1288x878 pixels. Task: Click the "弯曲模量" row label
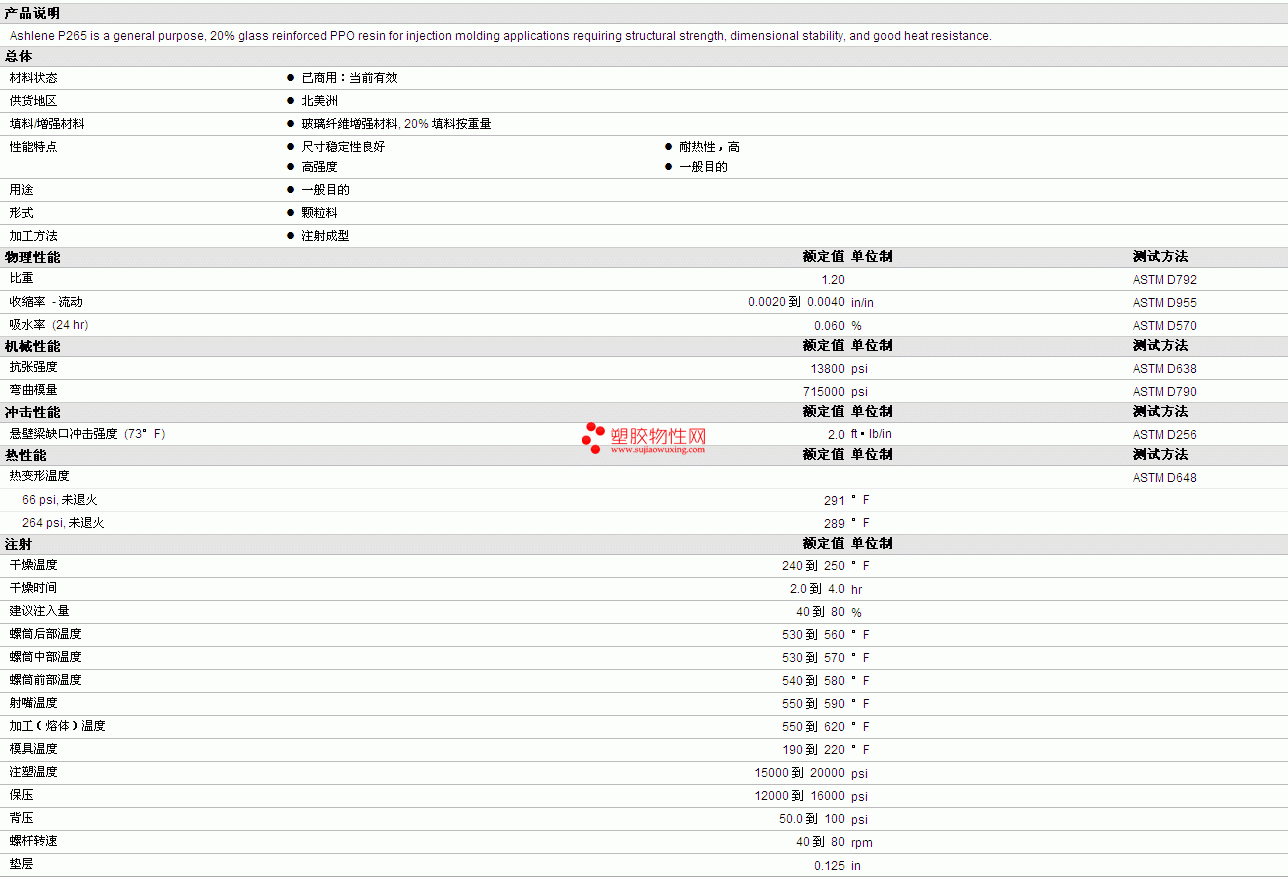click(x=34, y=391)
